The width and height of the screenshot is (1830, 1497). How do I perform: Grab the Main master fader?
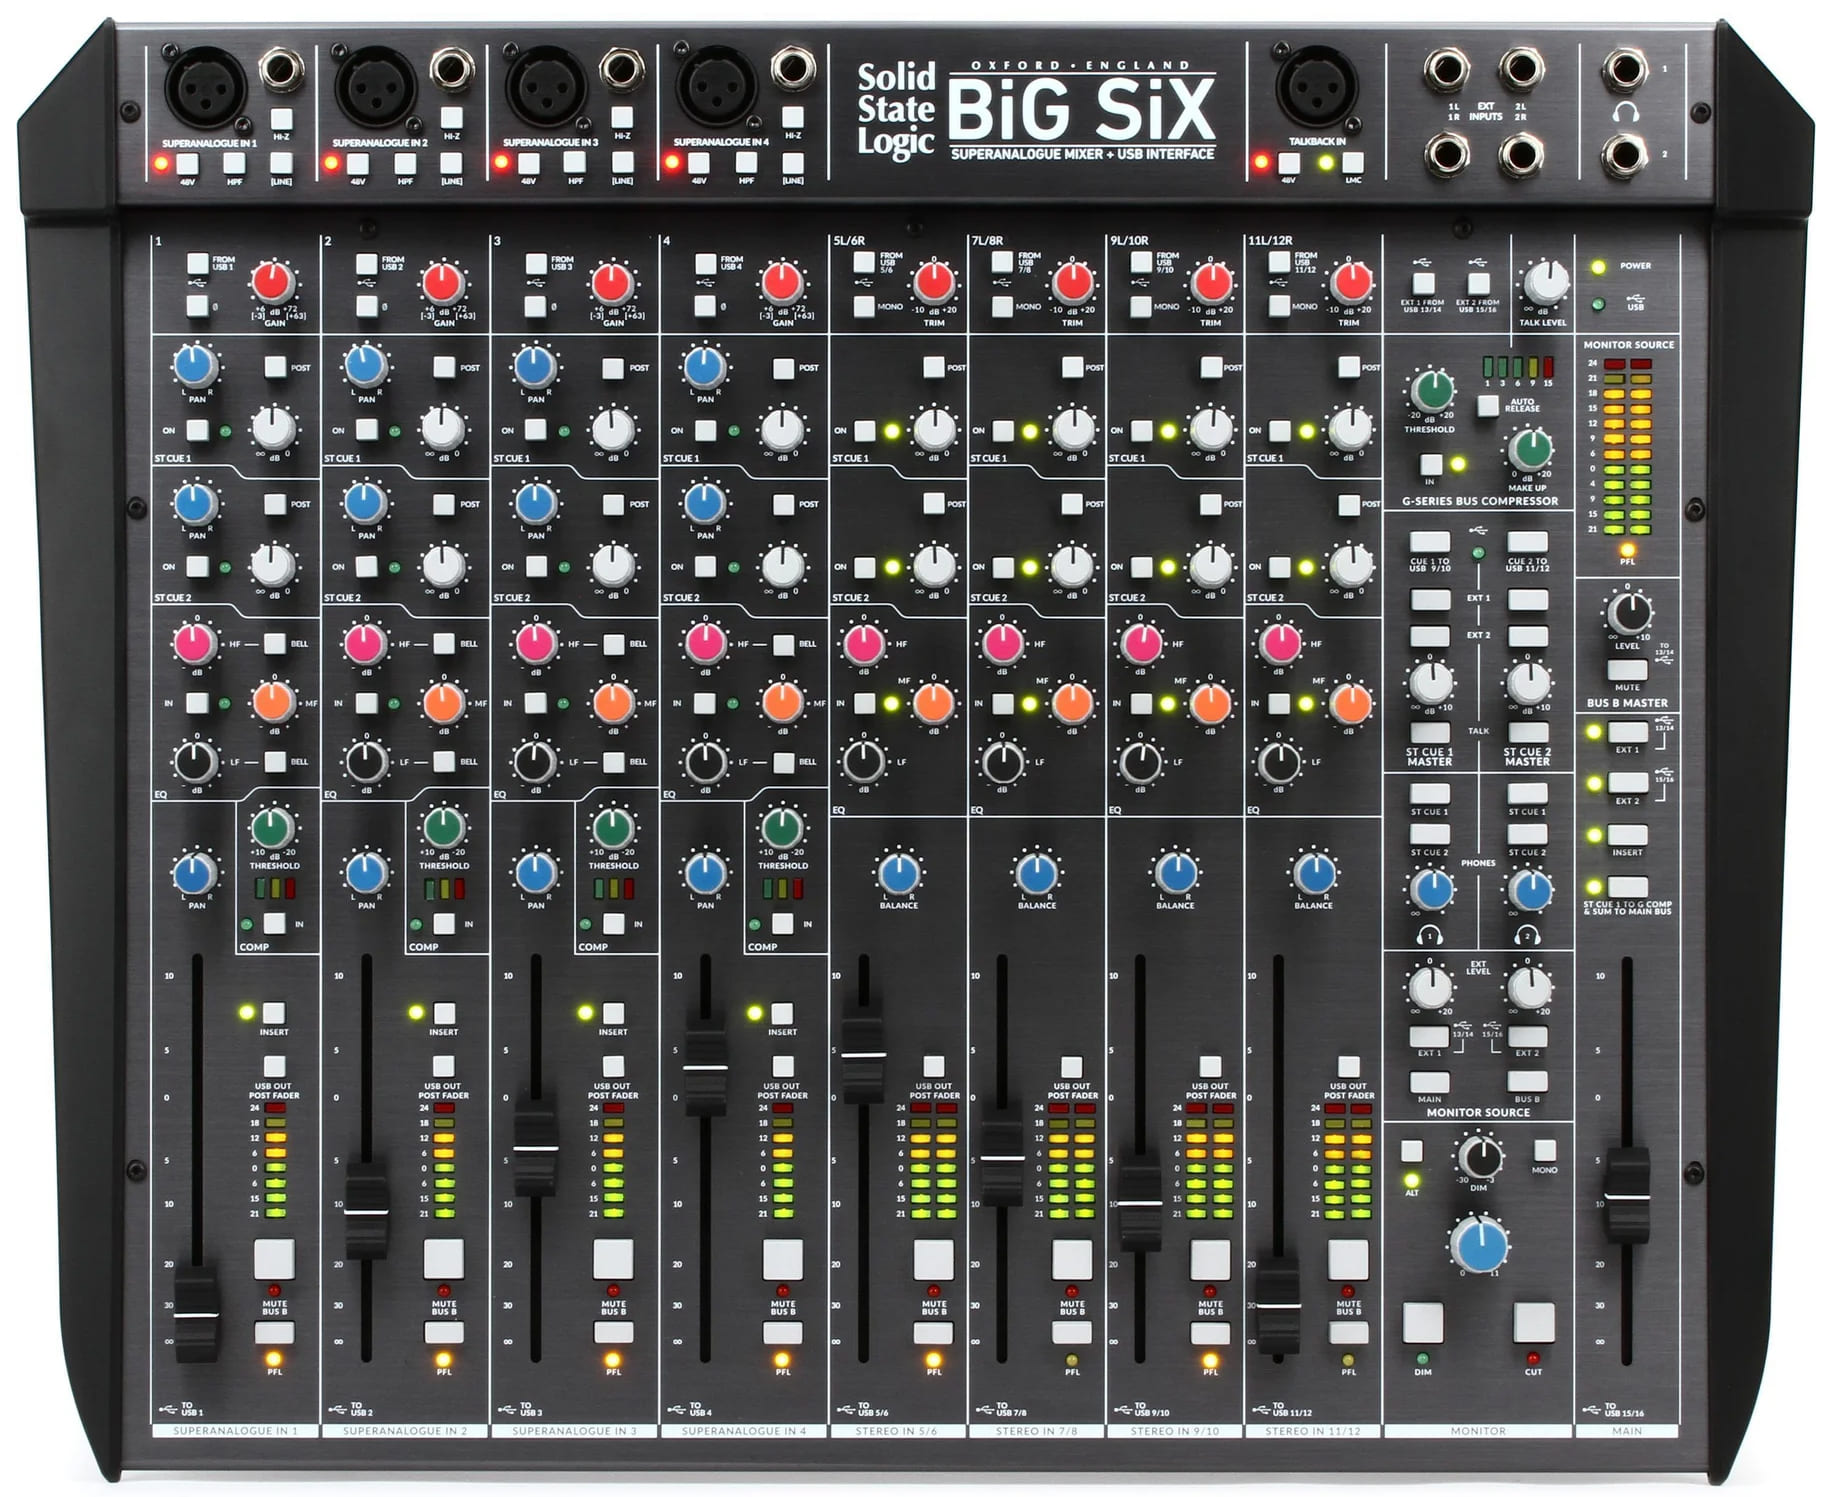(x=1626, y=1195)
